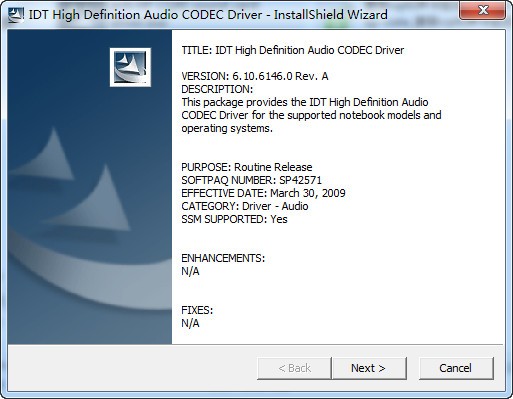The image size is (513, 399).
Task: Click the SSM SUPPORTED: Yes line
Action: tap(234, 219)
